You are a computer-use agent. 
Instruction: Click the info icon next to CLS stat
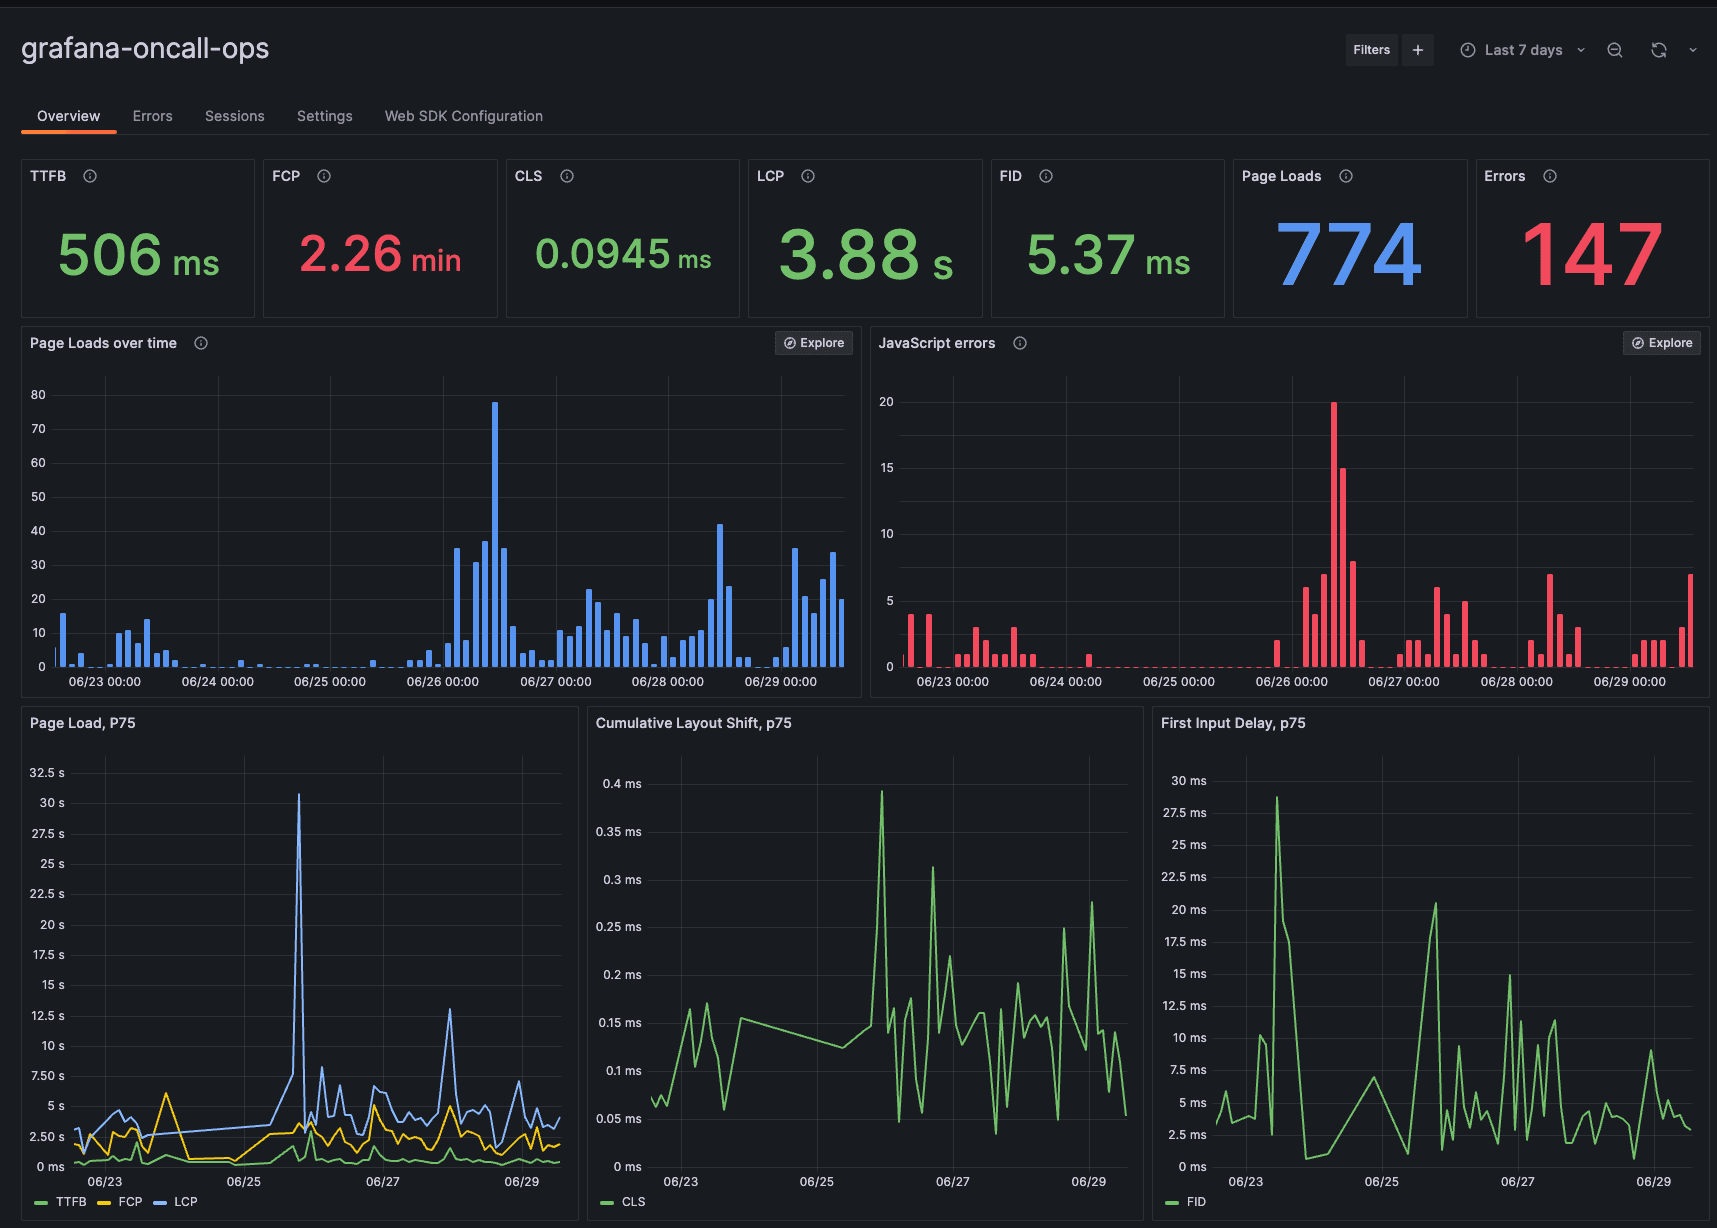pos(566,176)
